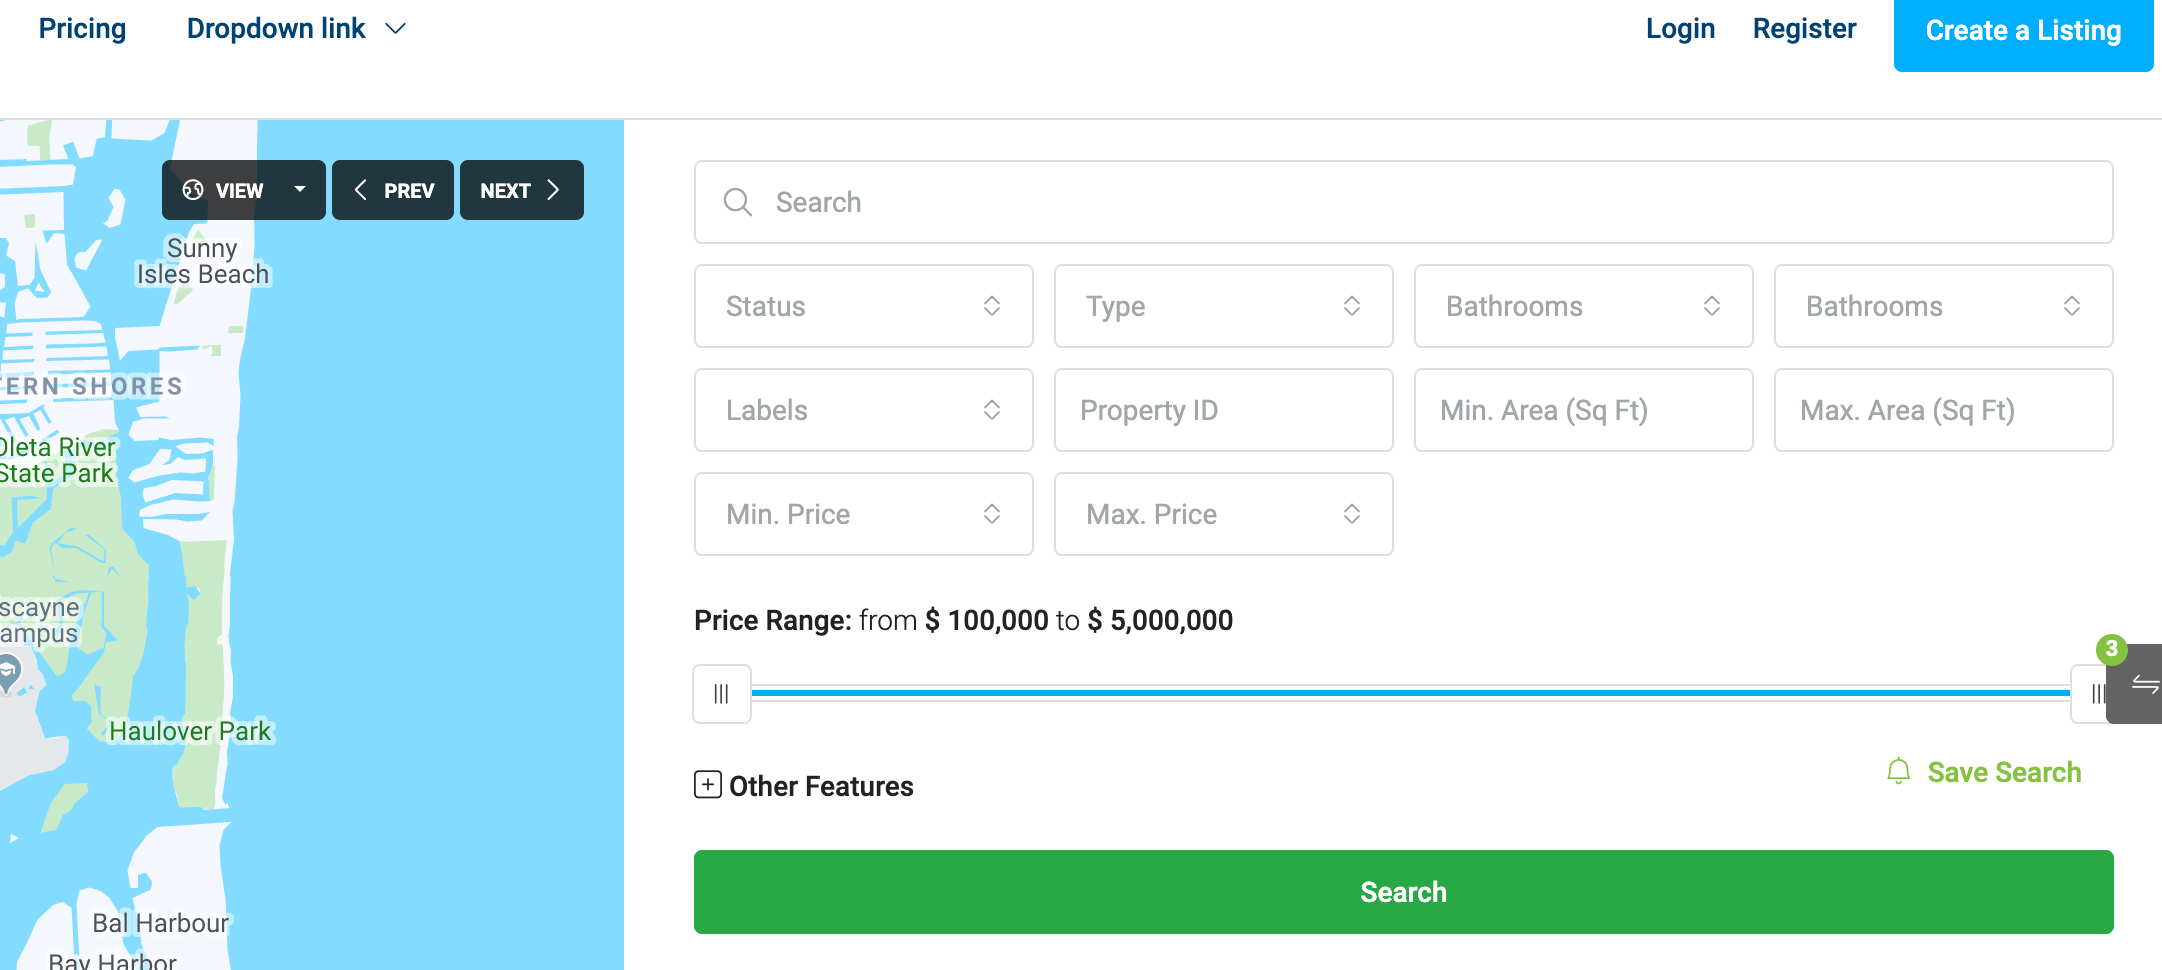This screenshot has width=2162, height=970.
Task: Open the Status dropdown
Action: click(863, 306)
